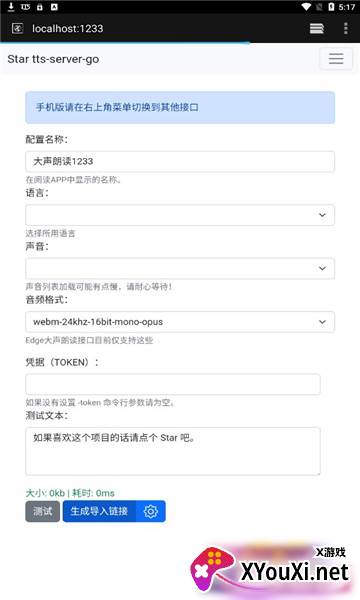
Task: Tap the TTS icon in status bar
Action: click(25, 7)
